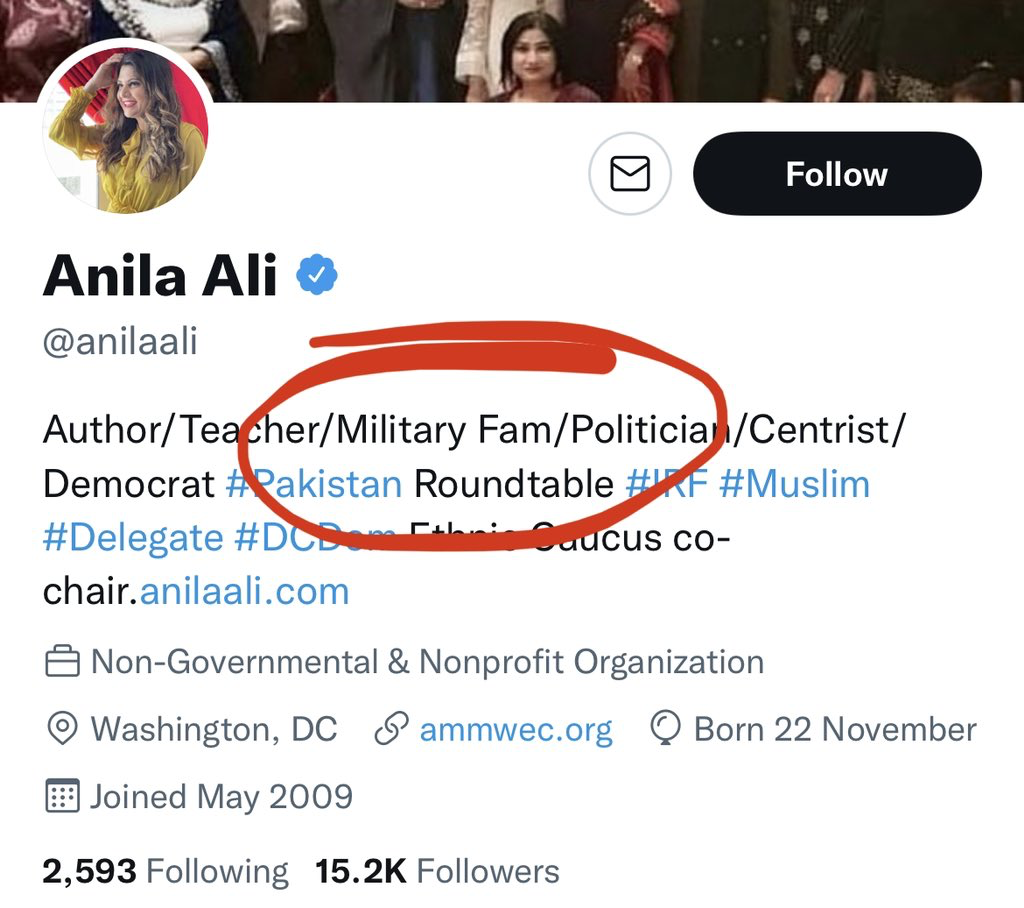1024x908 pixels.
Task: Click the birthday balloon icon
Action: (665, 728)
